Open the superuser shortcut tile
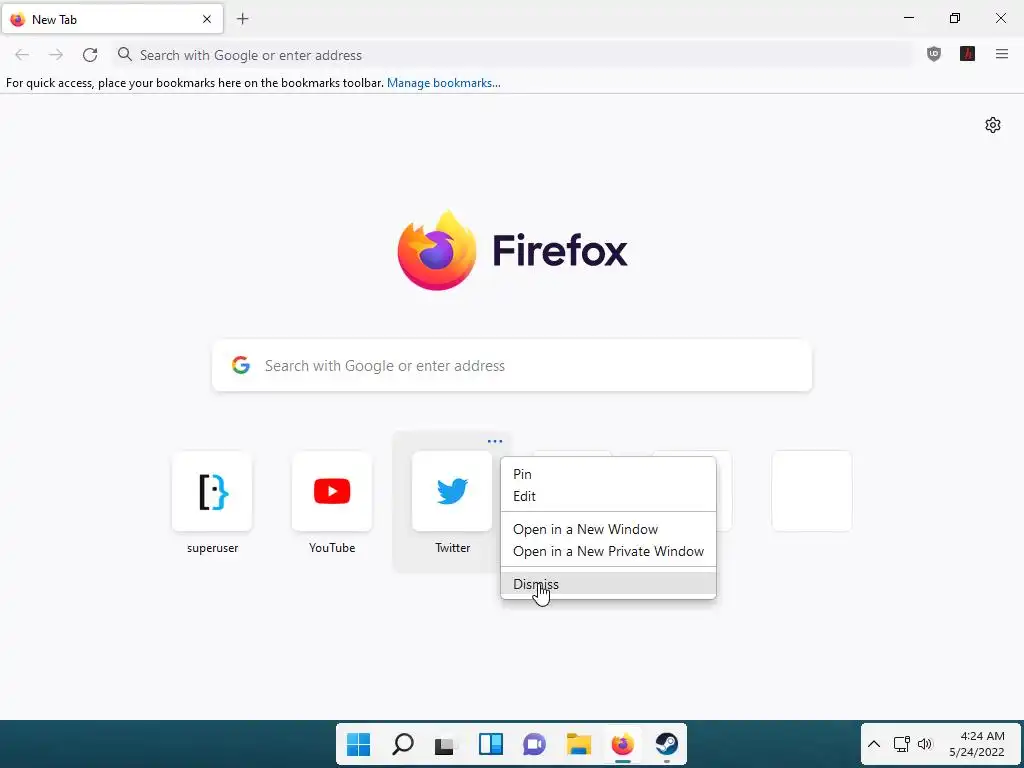The width and height of the screenshot is (1024, 768). click(x=212, y=491)
